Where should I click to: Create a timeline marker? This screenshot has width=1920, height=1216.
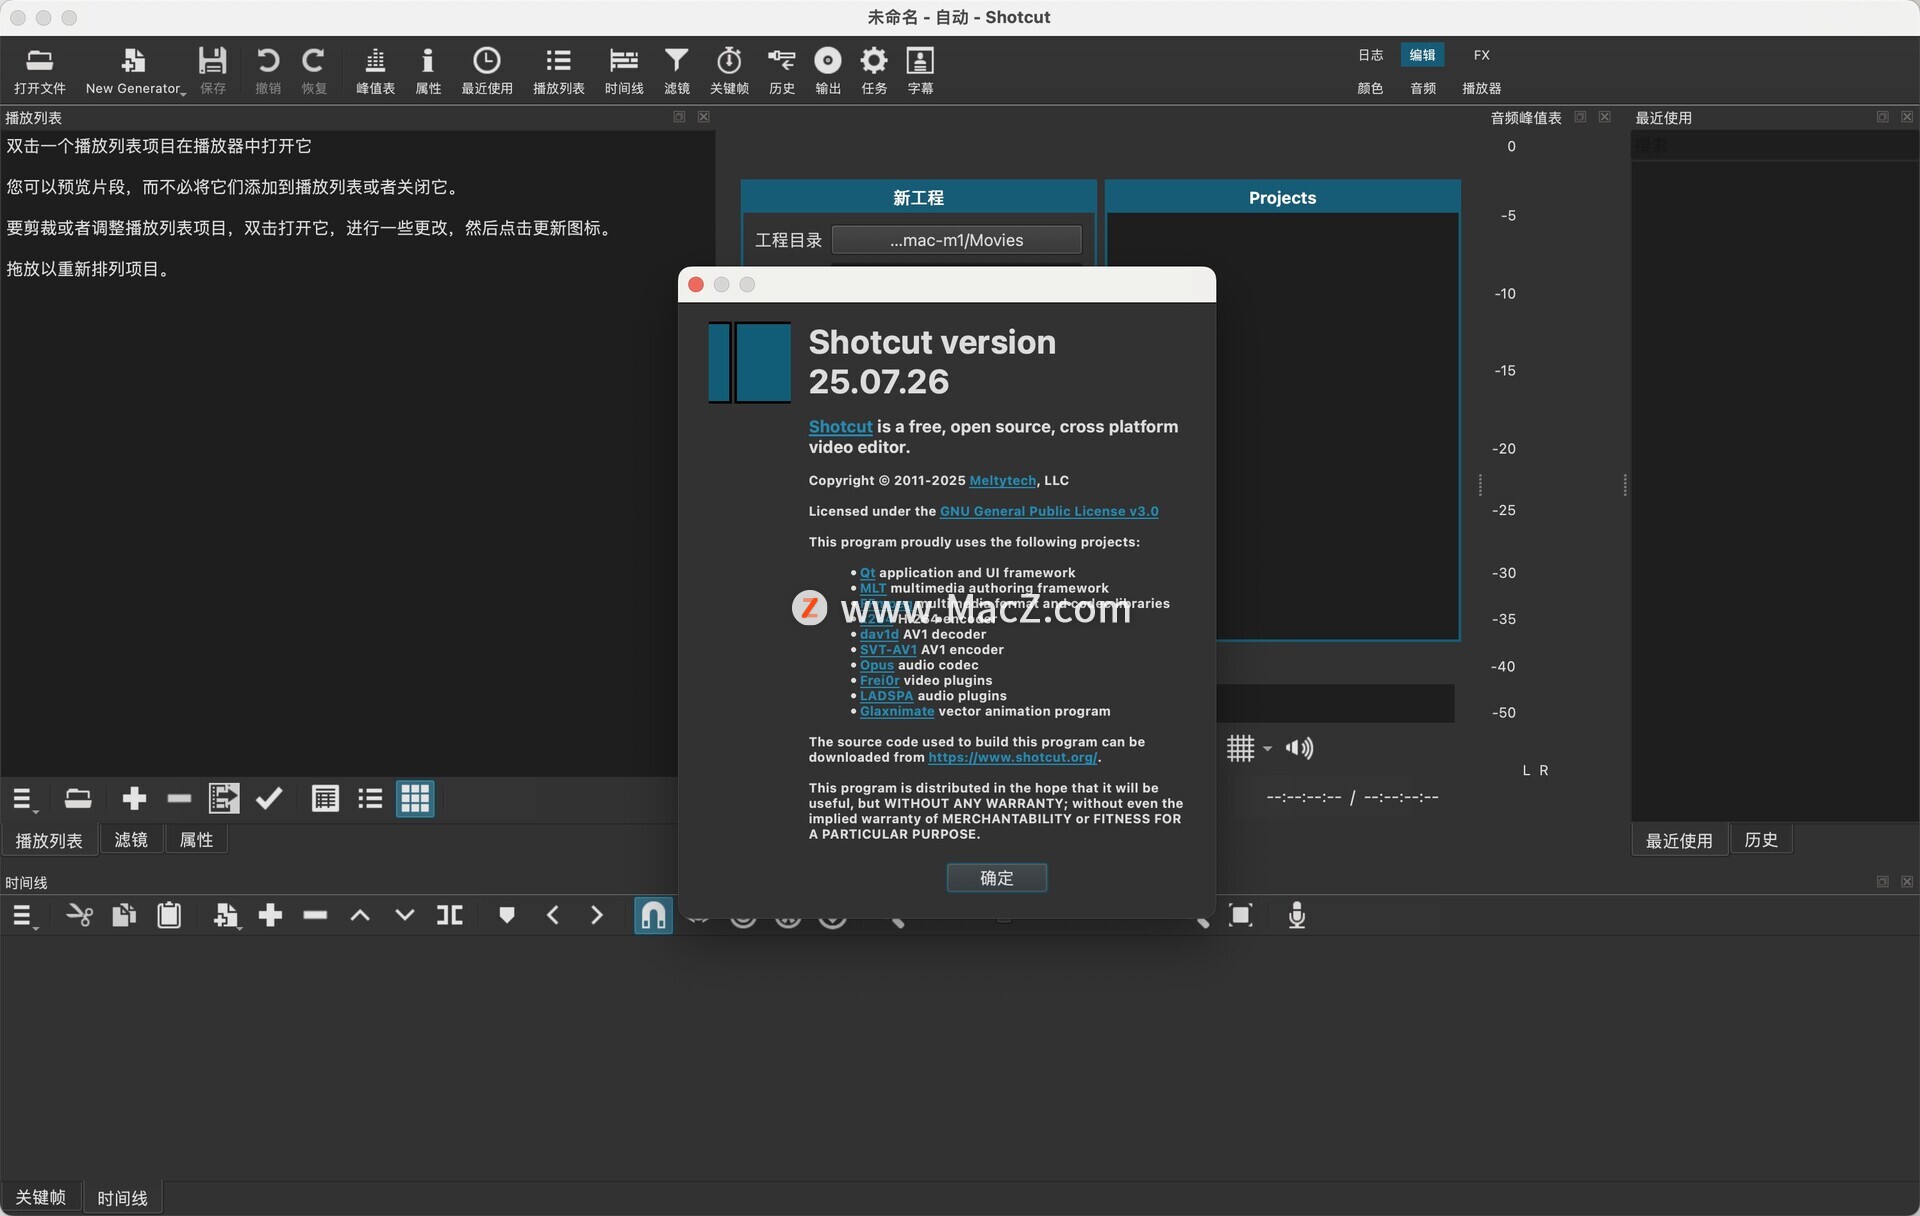pyautogui.click(x=507, y=915)
